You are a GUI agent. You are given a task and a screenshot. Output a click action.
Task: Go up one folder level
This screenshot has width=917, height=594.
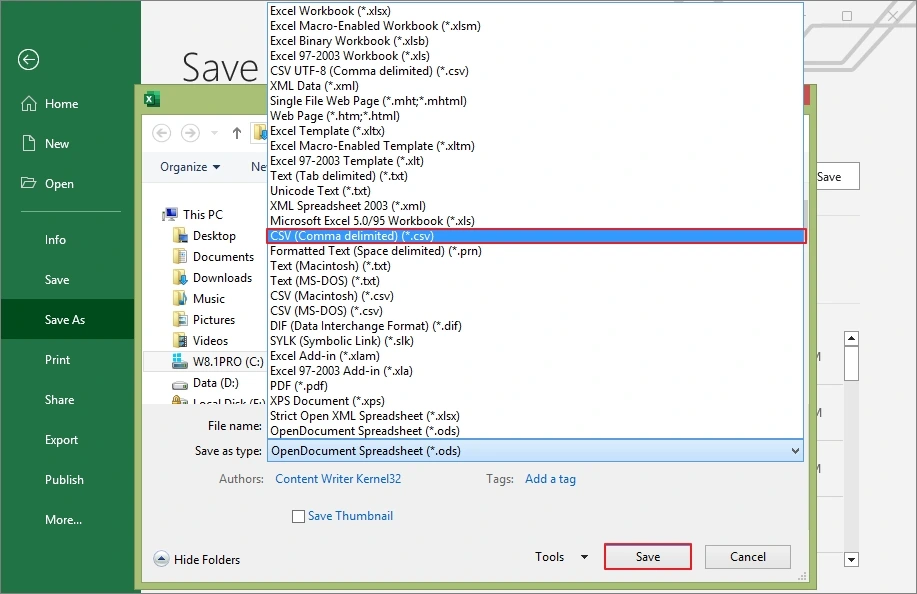pos(236,133)
